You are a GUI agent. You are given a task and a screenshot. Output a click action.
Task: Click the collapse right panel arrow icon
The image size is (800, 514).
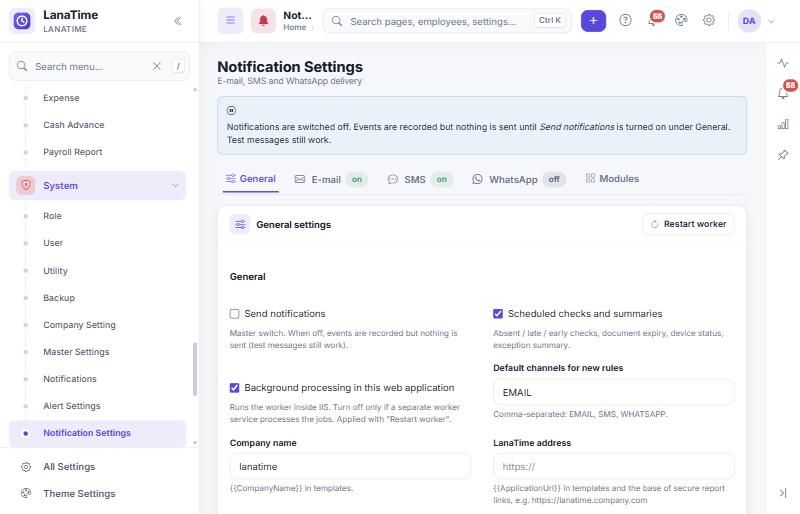tap(783, 493)
